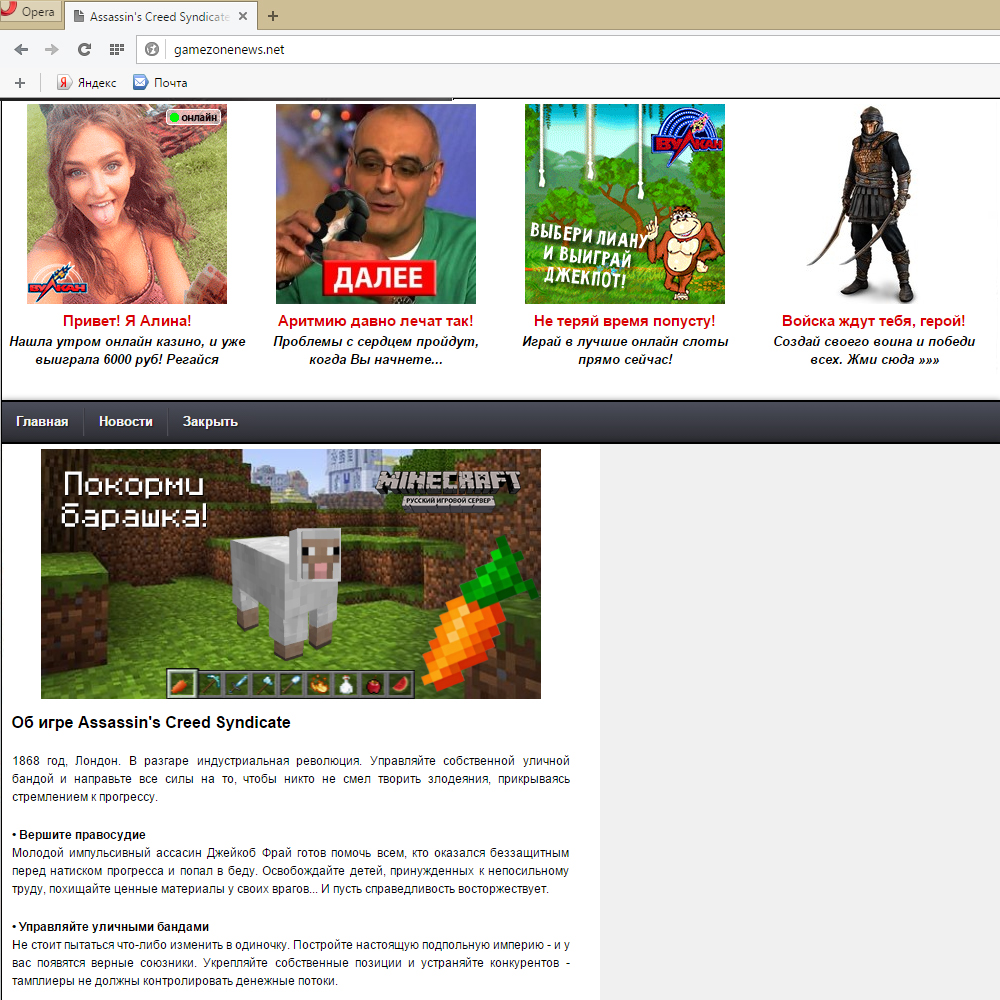1000x1000 pixels.
Task: Open the Новости menu item
Action: click(x=126, y=422)
